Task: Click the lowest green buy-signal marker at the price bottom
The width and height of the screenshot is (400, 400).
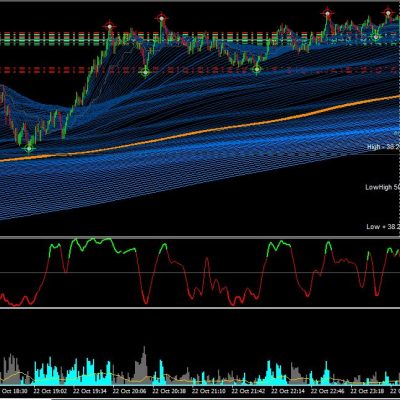Action: pos(29,148)
